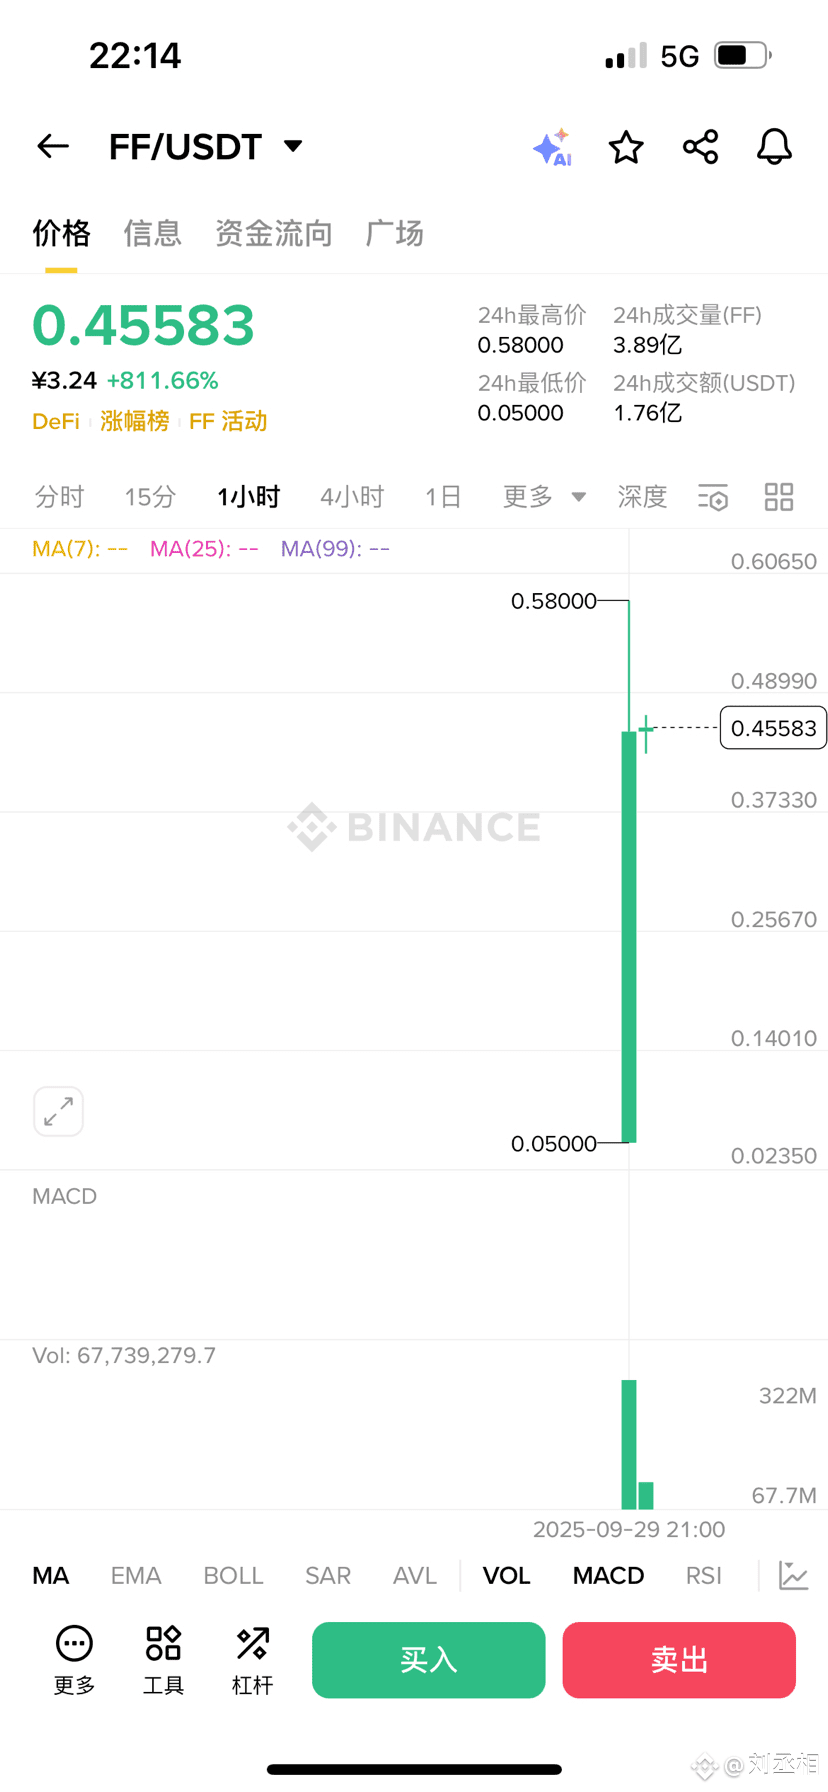Switch to the 资金流向 tab
The image size is (828, 1792).
274,234
